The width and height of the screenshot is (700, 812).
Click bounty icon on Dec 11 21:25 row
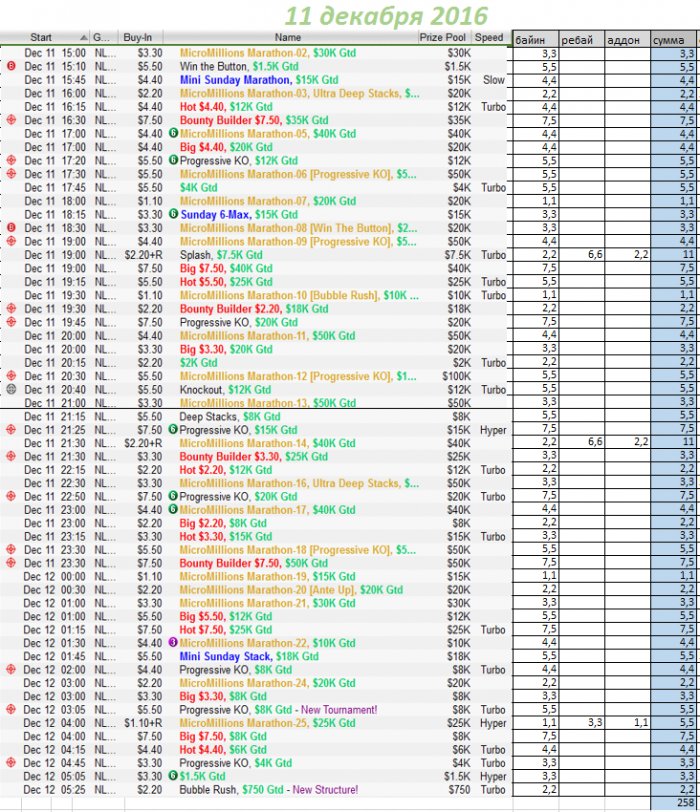click(x=11, y=430)
